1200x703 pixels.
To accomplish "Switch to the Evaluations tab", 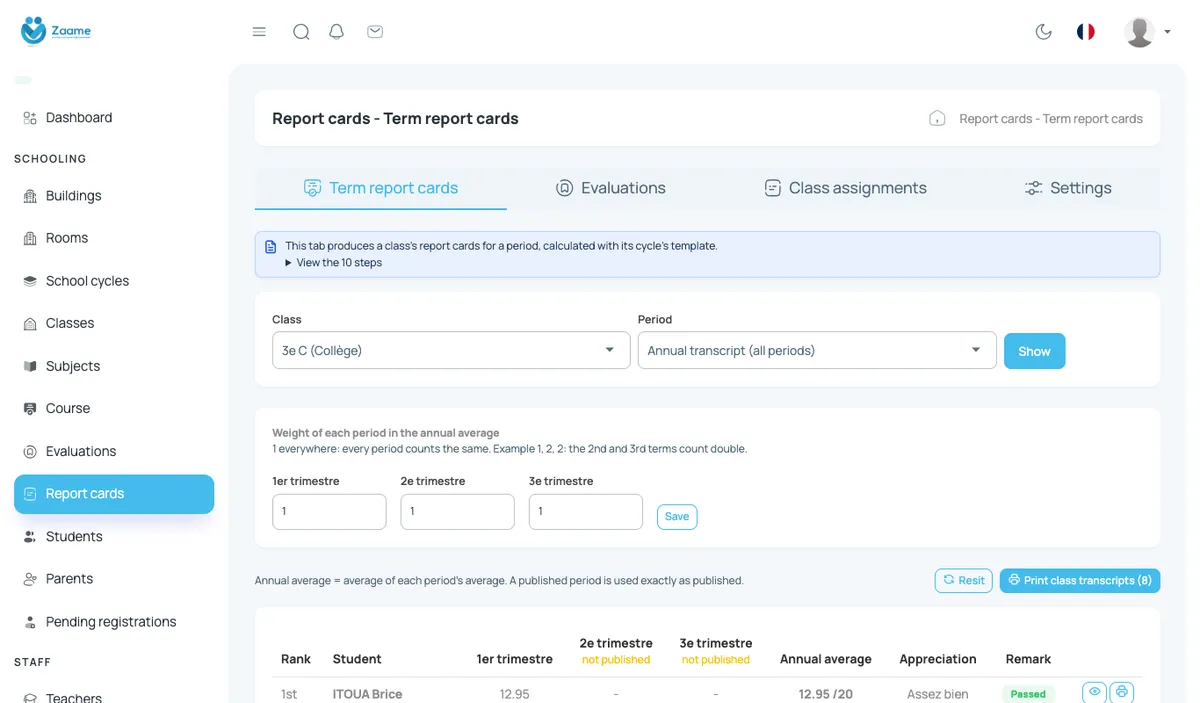I will coord(611,188).
